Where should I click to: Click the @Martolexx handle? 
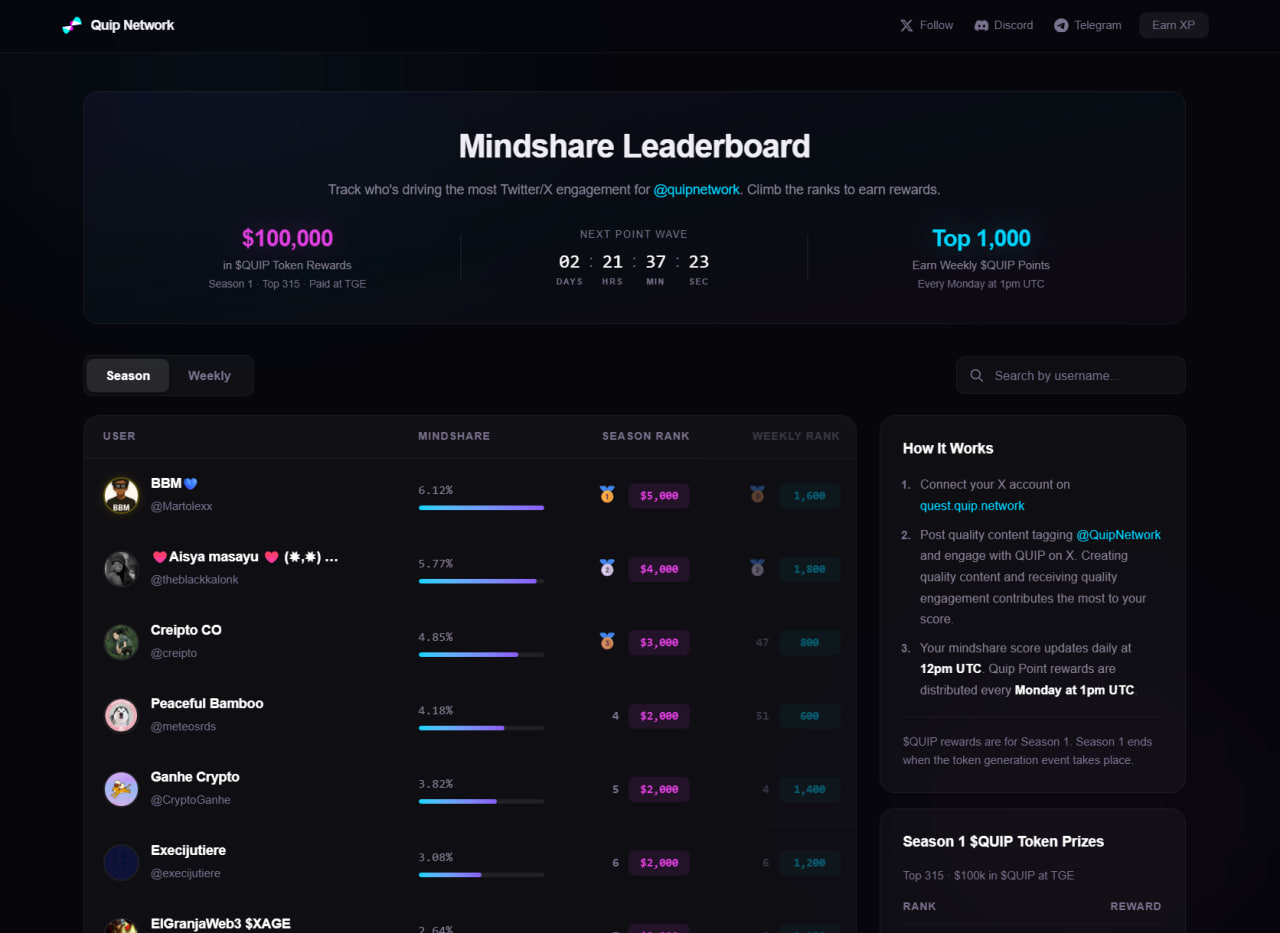coord(182,507)
